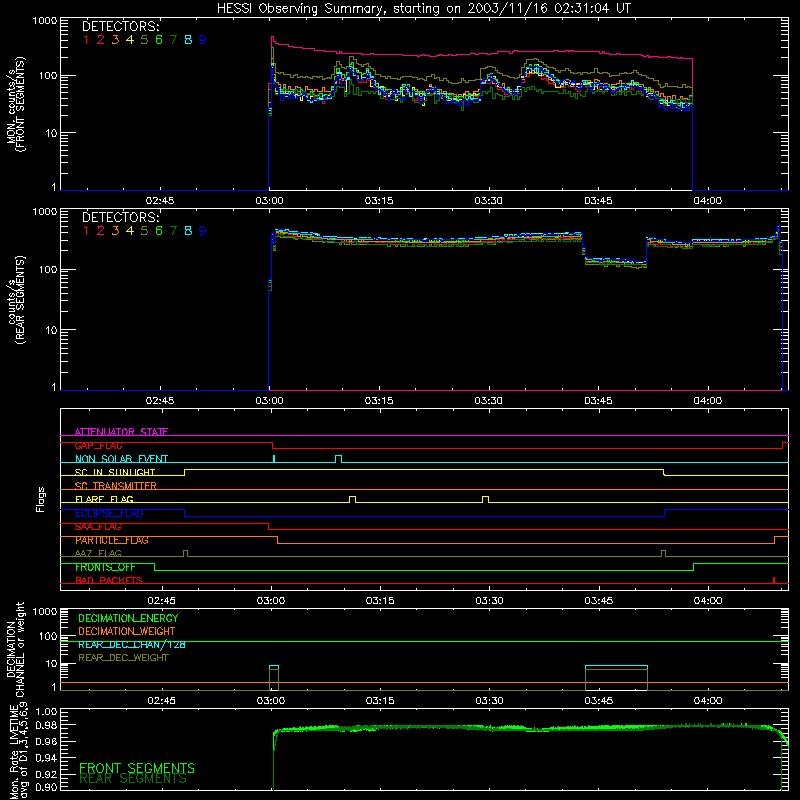Pick detector 1 in rear segments legend
800x800 pixels.
(86, 231)
